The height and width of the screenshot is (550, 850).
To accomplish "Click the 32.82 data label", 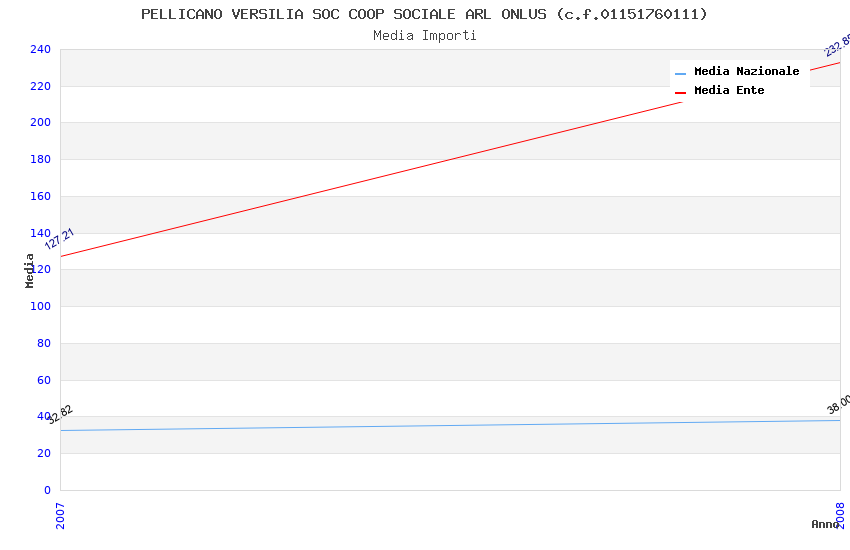I will point(60,415).
